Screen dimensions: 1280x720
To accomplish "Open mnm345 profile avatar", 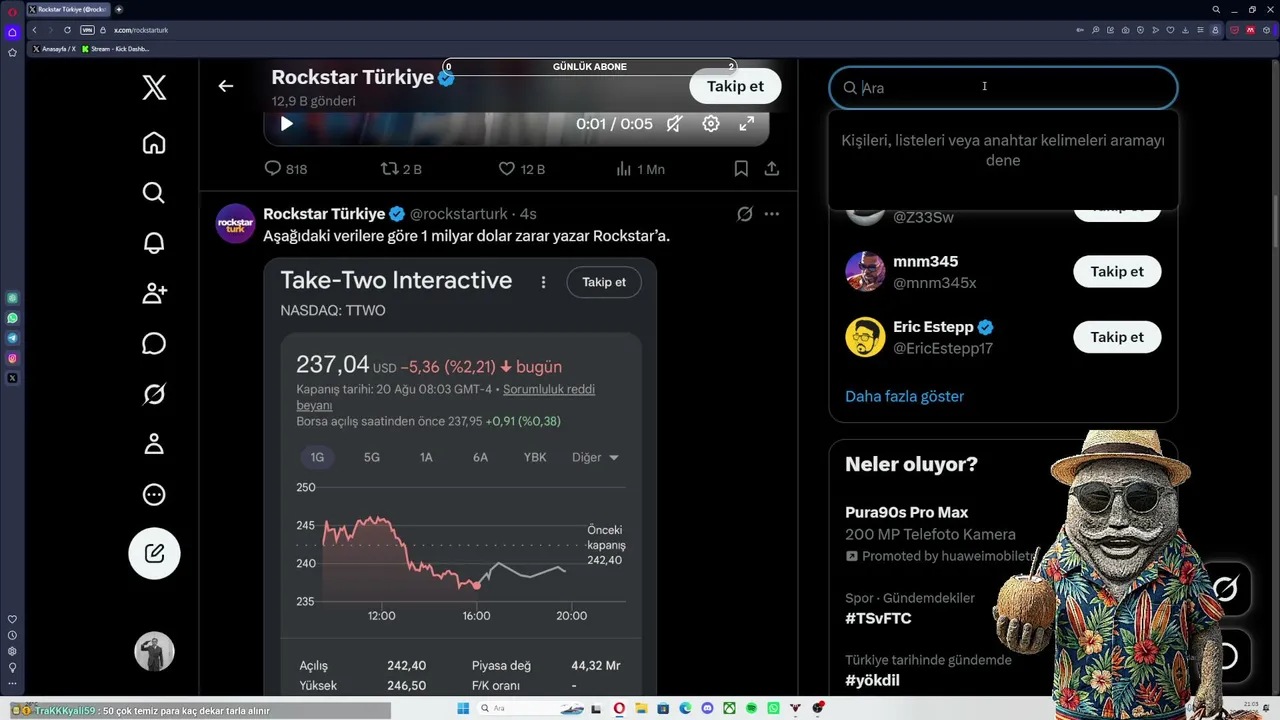I will coord(865,272).
